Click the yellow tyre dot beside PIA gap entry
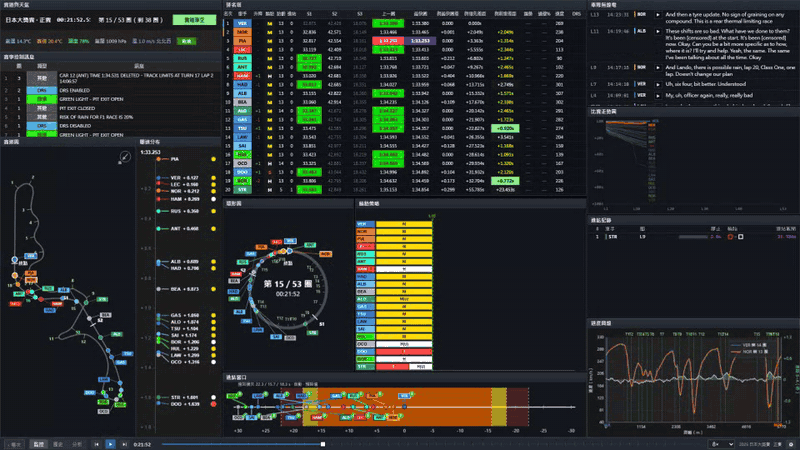The image size is (800, 450). (x=213, y=159)
